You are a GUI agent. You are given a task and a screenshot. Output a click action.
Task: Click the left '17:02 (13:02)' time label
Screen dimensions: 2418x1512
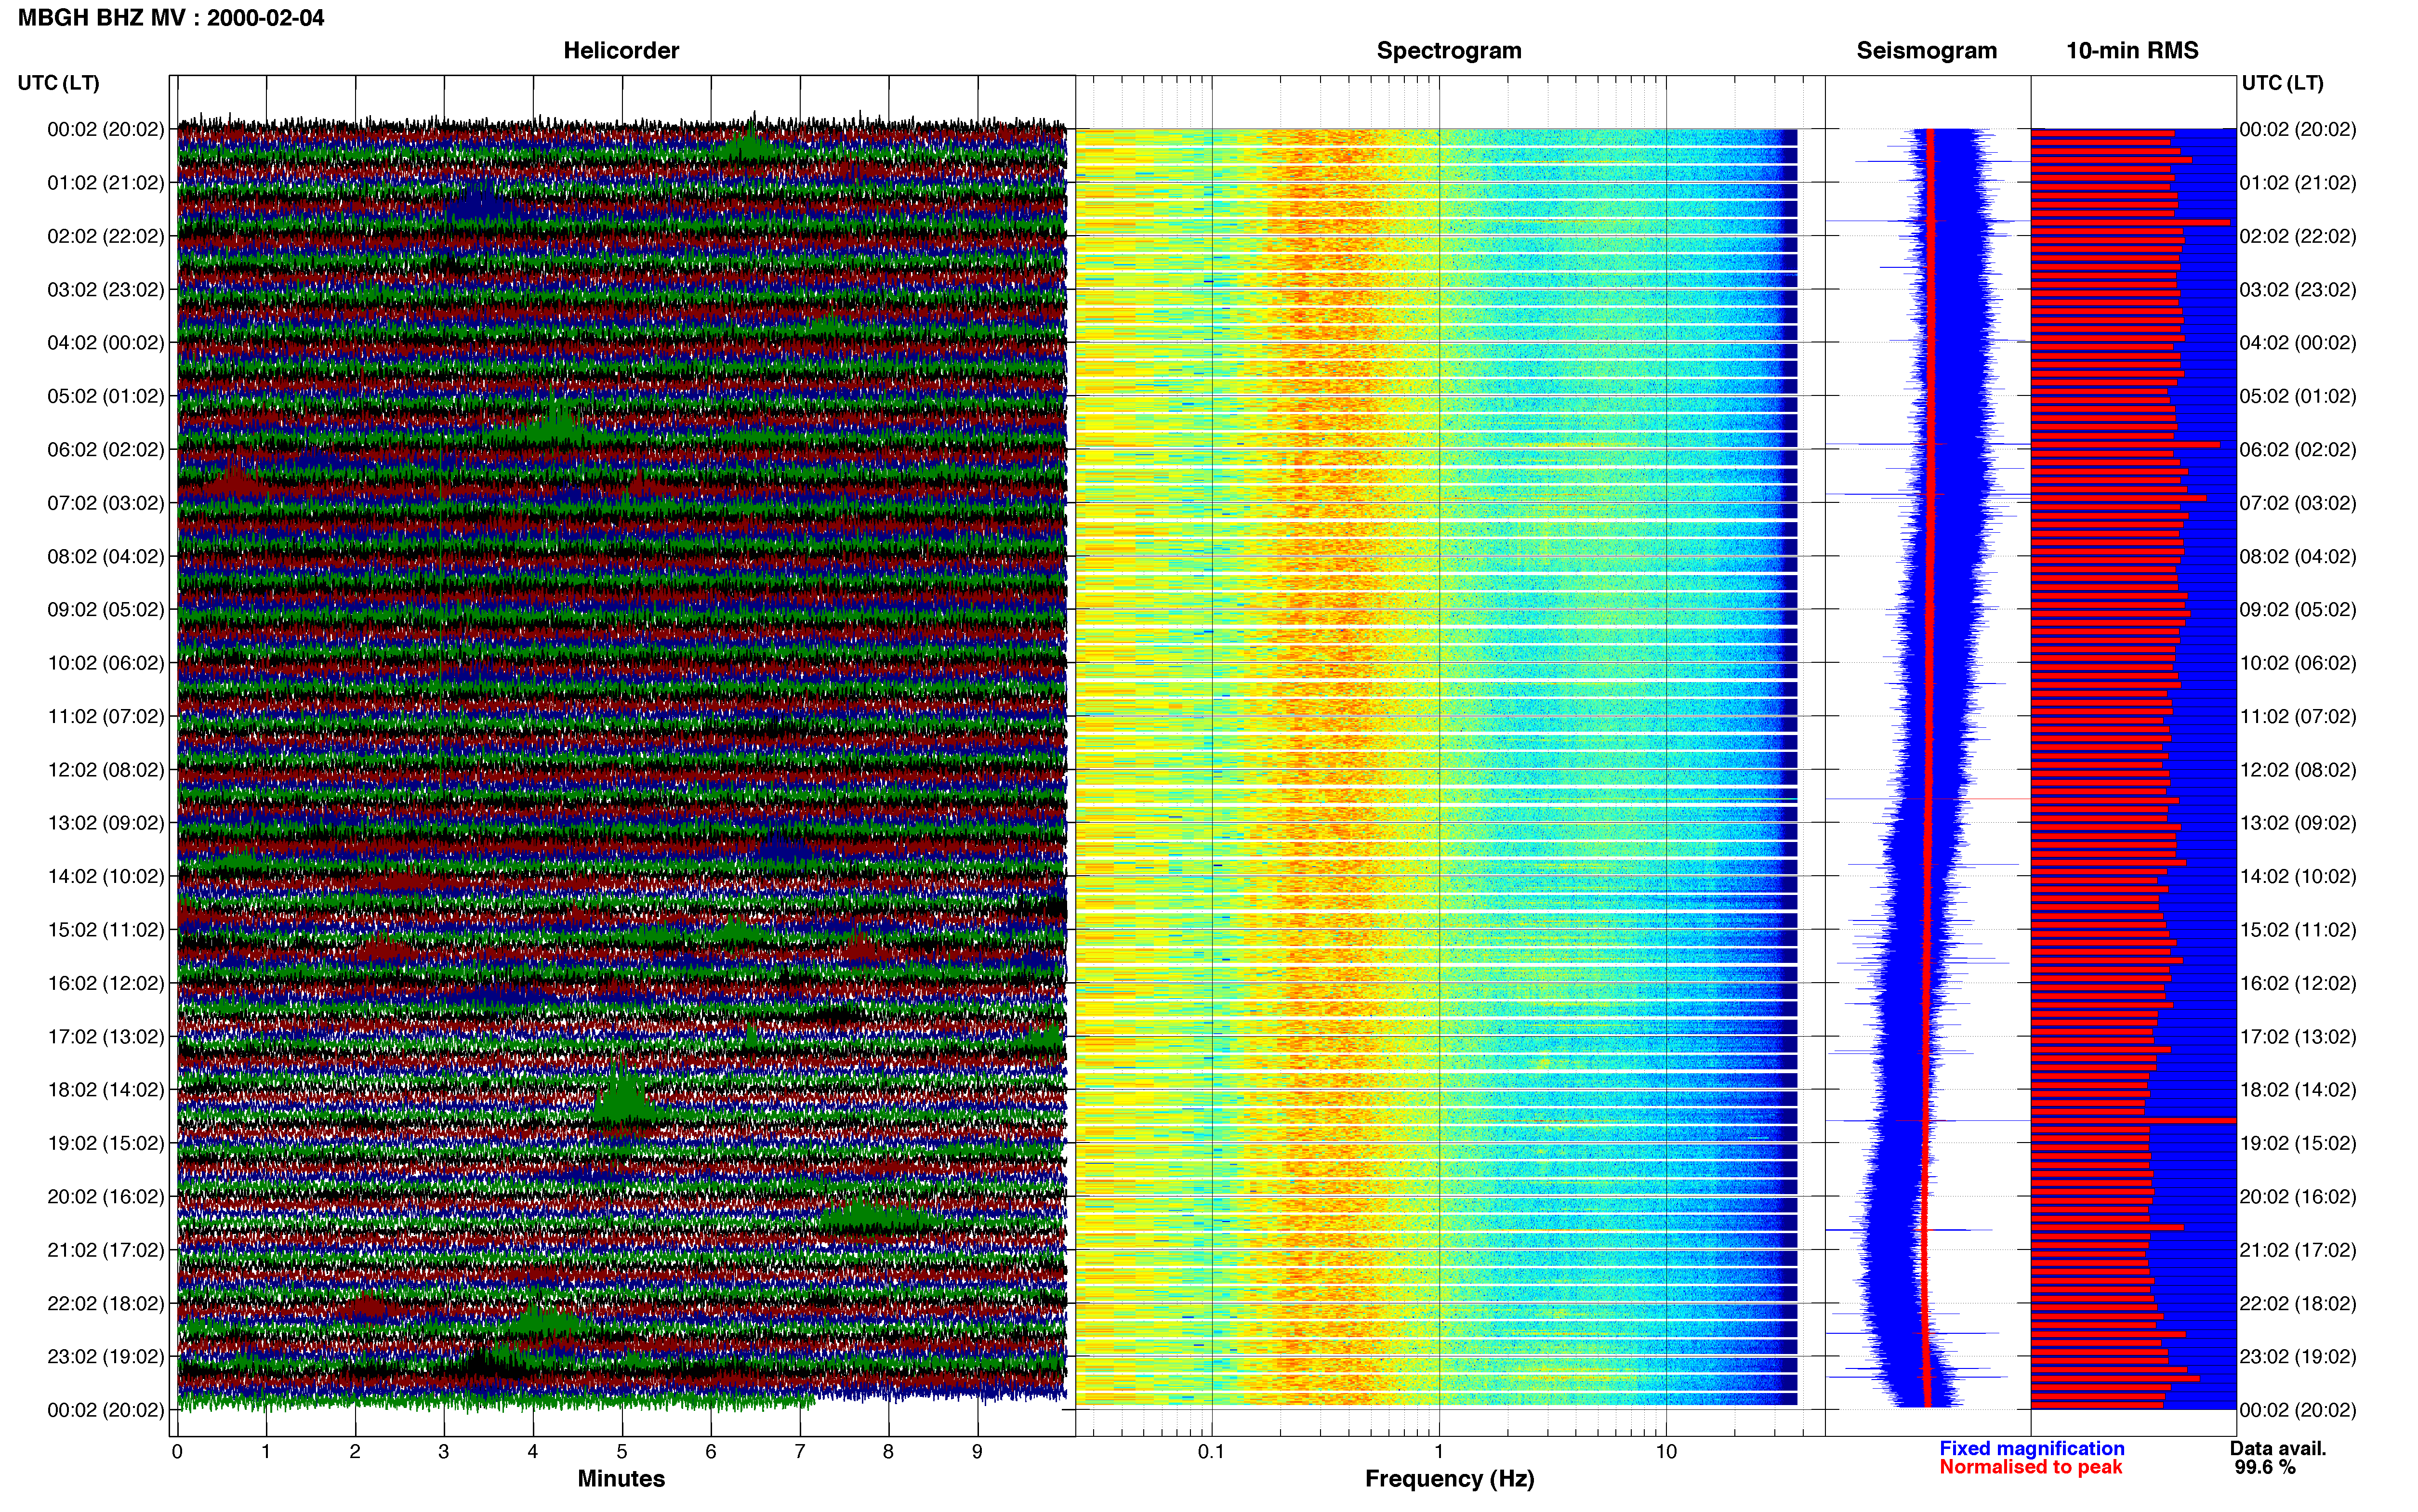click(106, 1037)
